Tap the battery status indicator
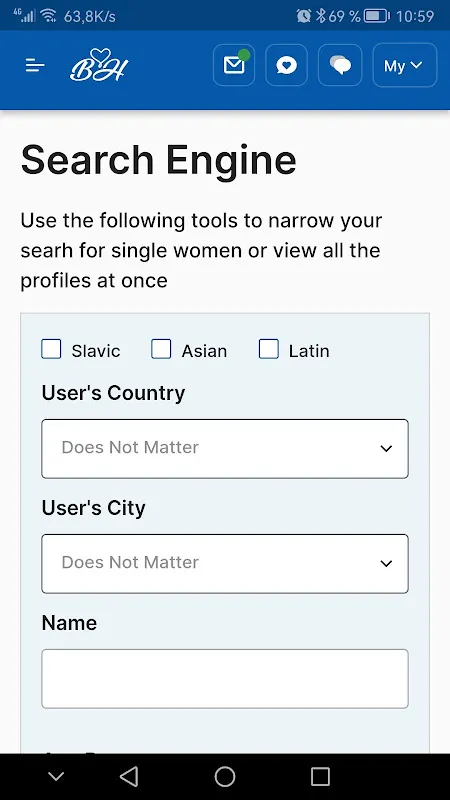The height and width of the screenshot is (800, 450). 377,16
